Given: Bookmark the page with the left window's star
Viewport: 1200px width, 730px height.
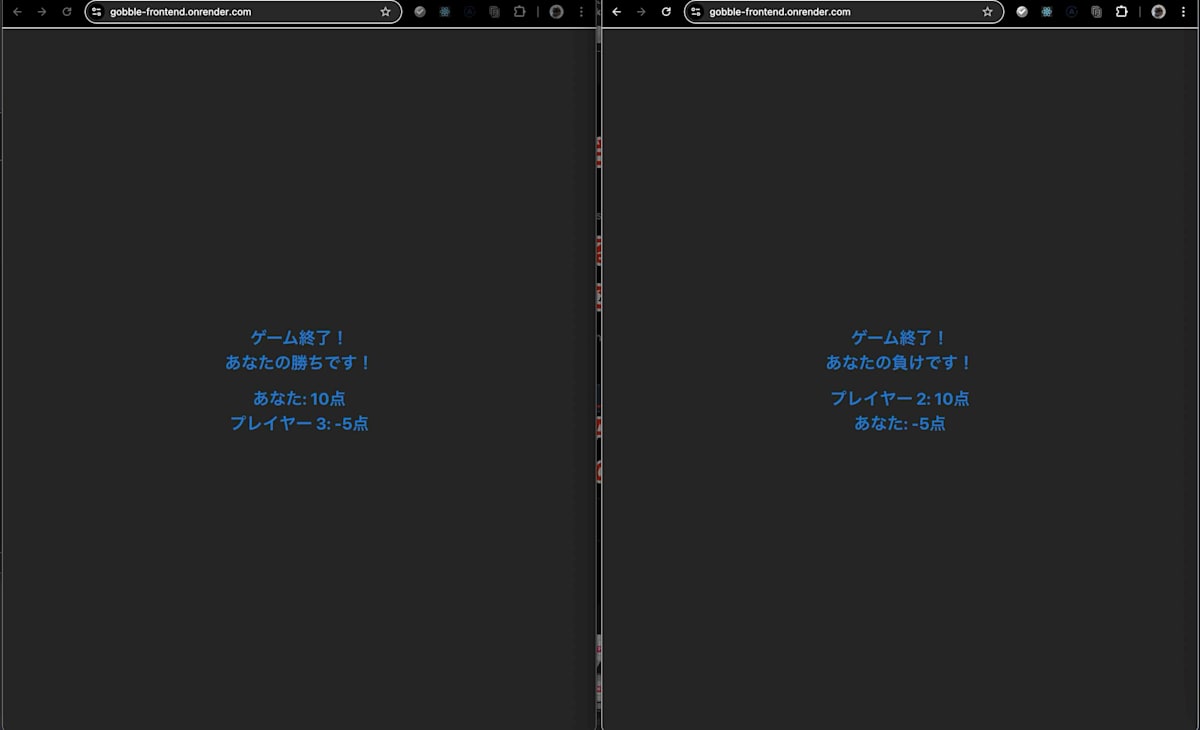Looking at the screenshot, I should [x=385, y=12].
